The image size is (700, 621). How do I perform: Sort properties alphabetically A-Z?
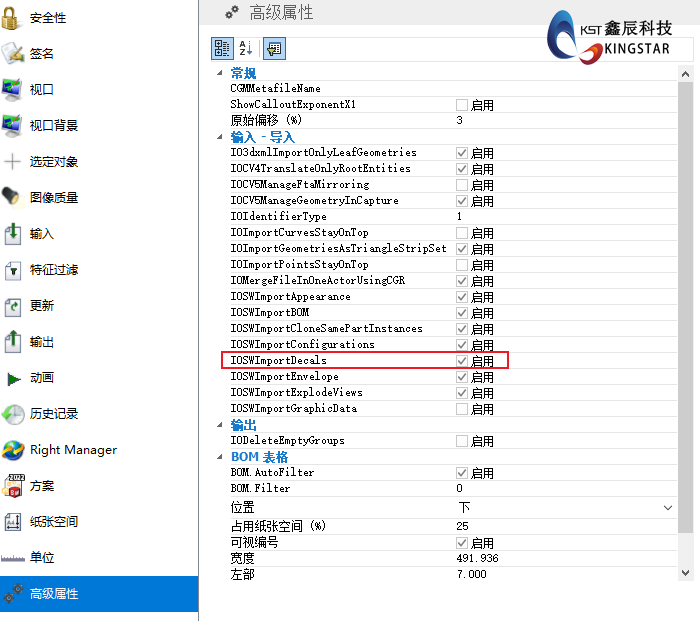pyautogui.click(x=246, y=48)
